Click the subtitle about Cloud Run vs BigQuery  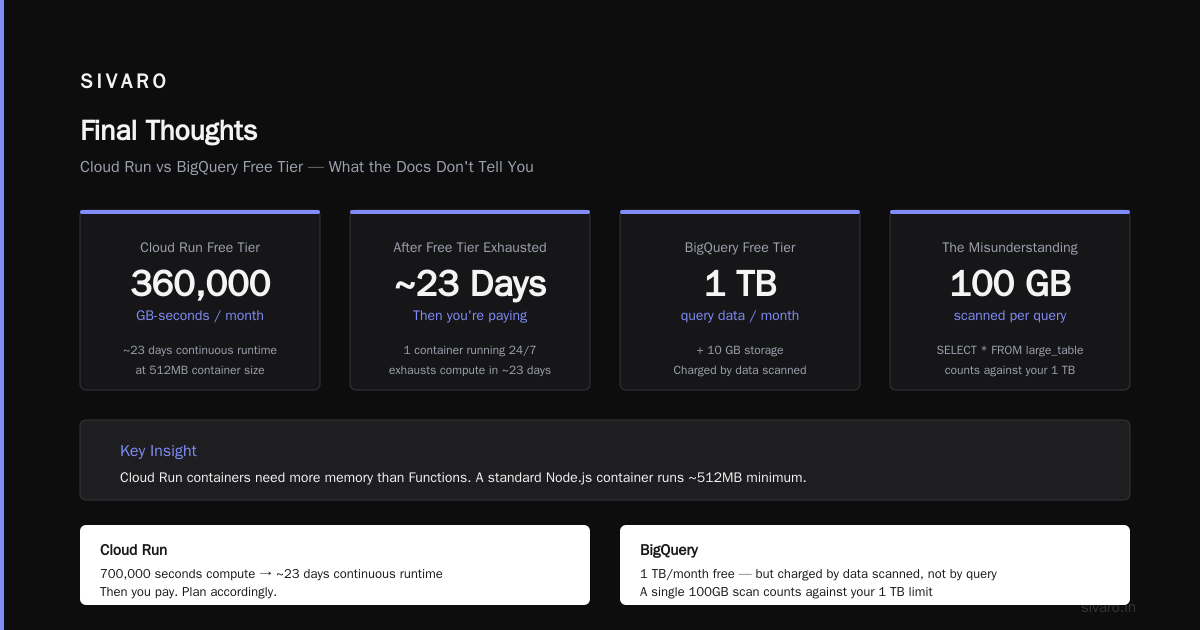307,167
